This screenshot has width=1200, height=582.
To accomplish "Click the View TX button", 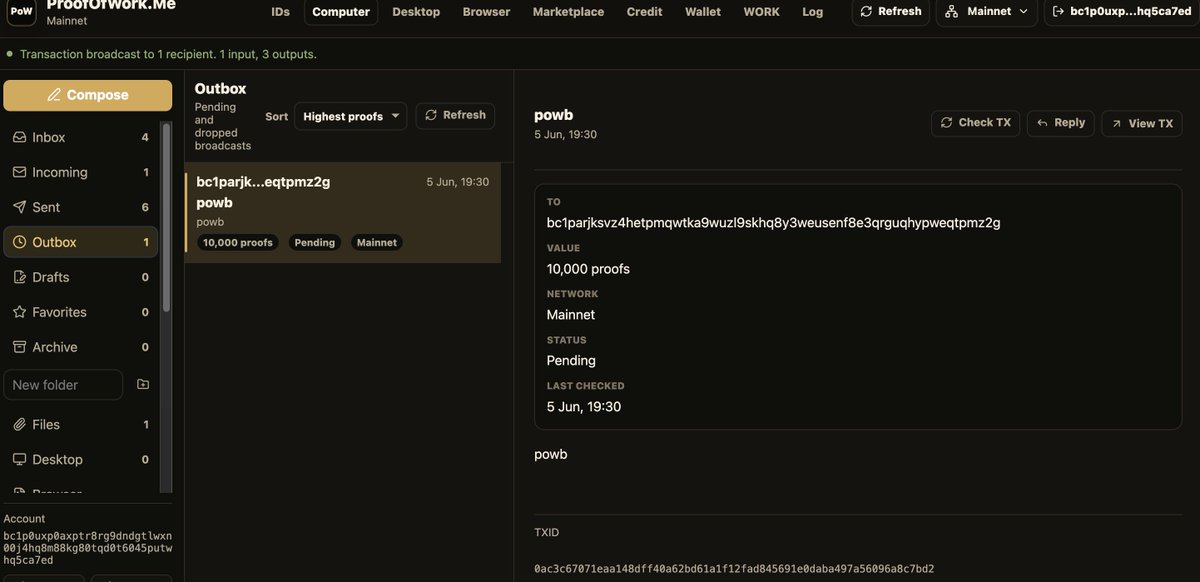I will pyautogui.click(x=1141, y=123).
